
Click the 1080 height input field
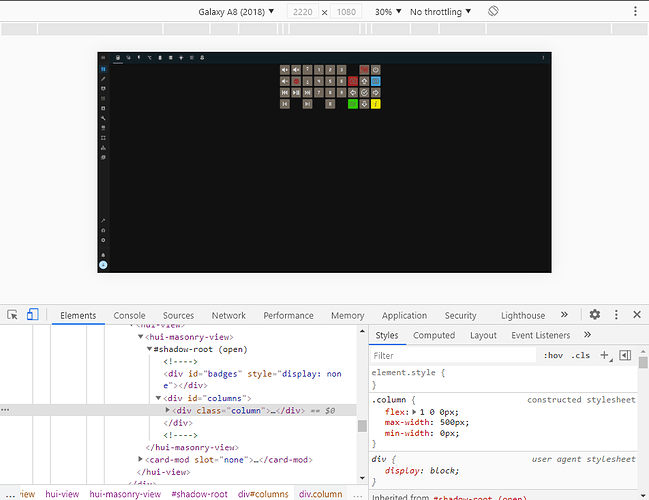[x=346, y=12]
